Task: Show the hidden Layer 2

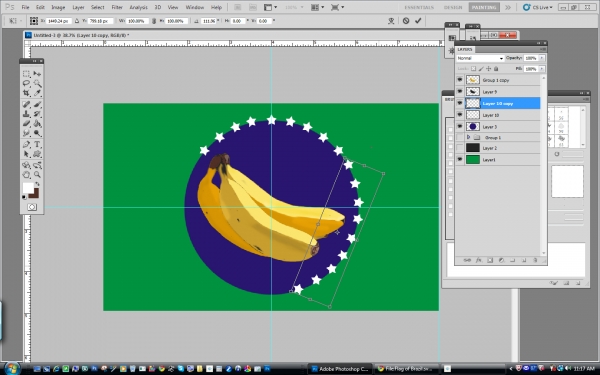Action: [x=460, y=148]
